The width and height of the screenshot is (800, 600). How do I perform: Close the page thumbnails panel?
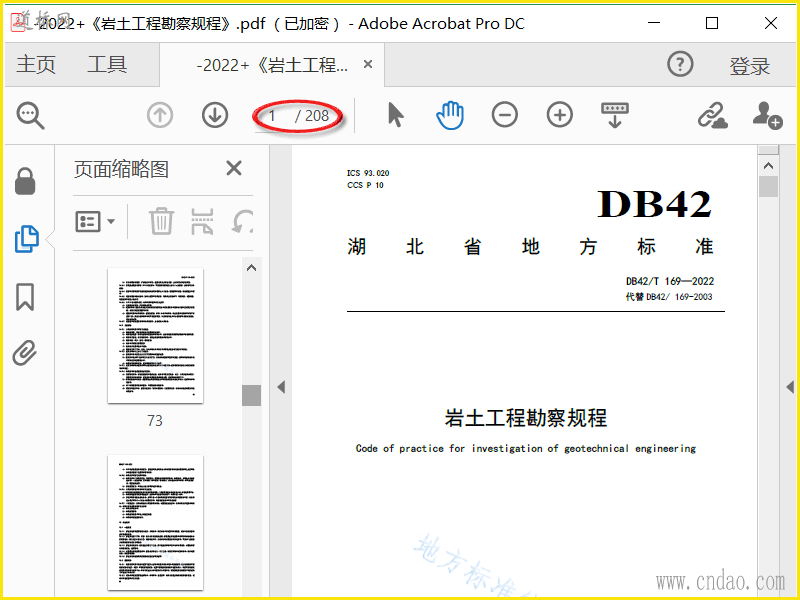[x=234, y=168]
